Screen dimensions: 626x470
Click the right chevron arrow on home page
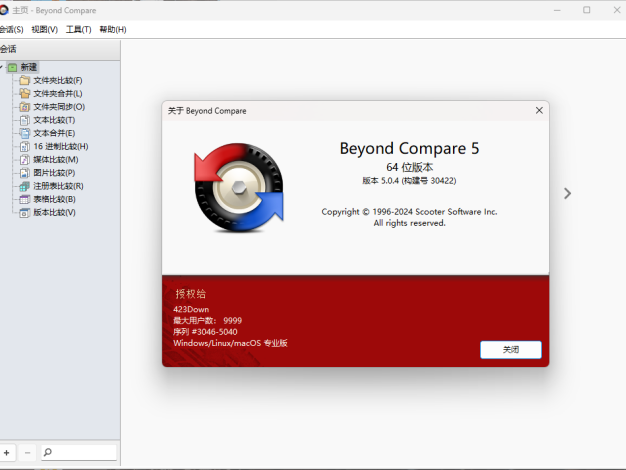tap(567, 193)
